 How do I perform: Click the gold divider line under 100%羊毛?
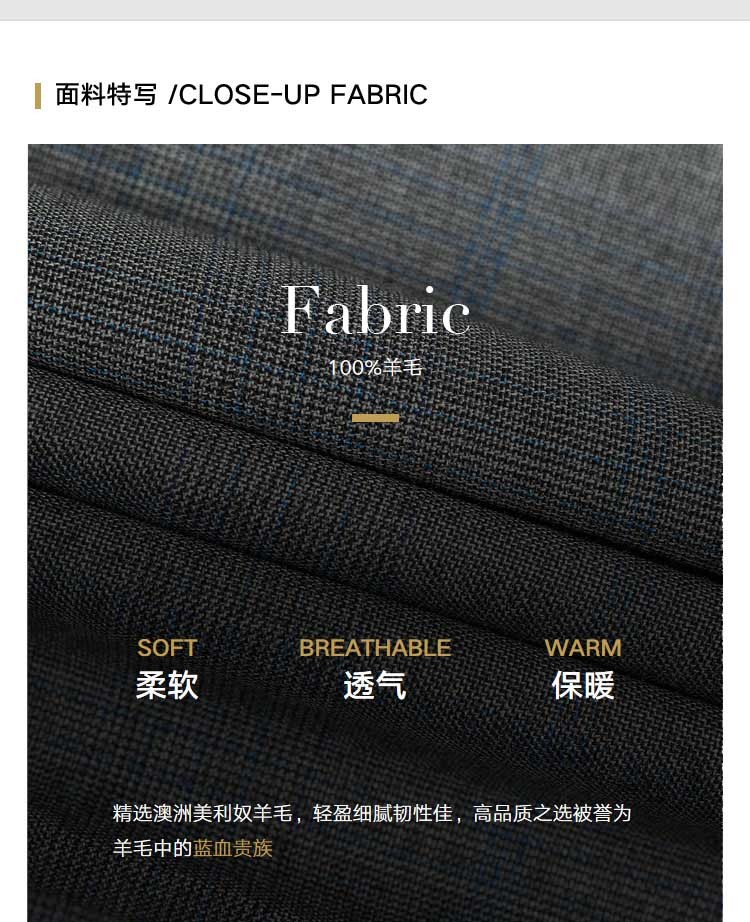(x=375, y=418)
